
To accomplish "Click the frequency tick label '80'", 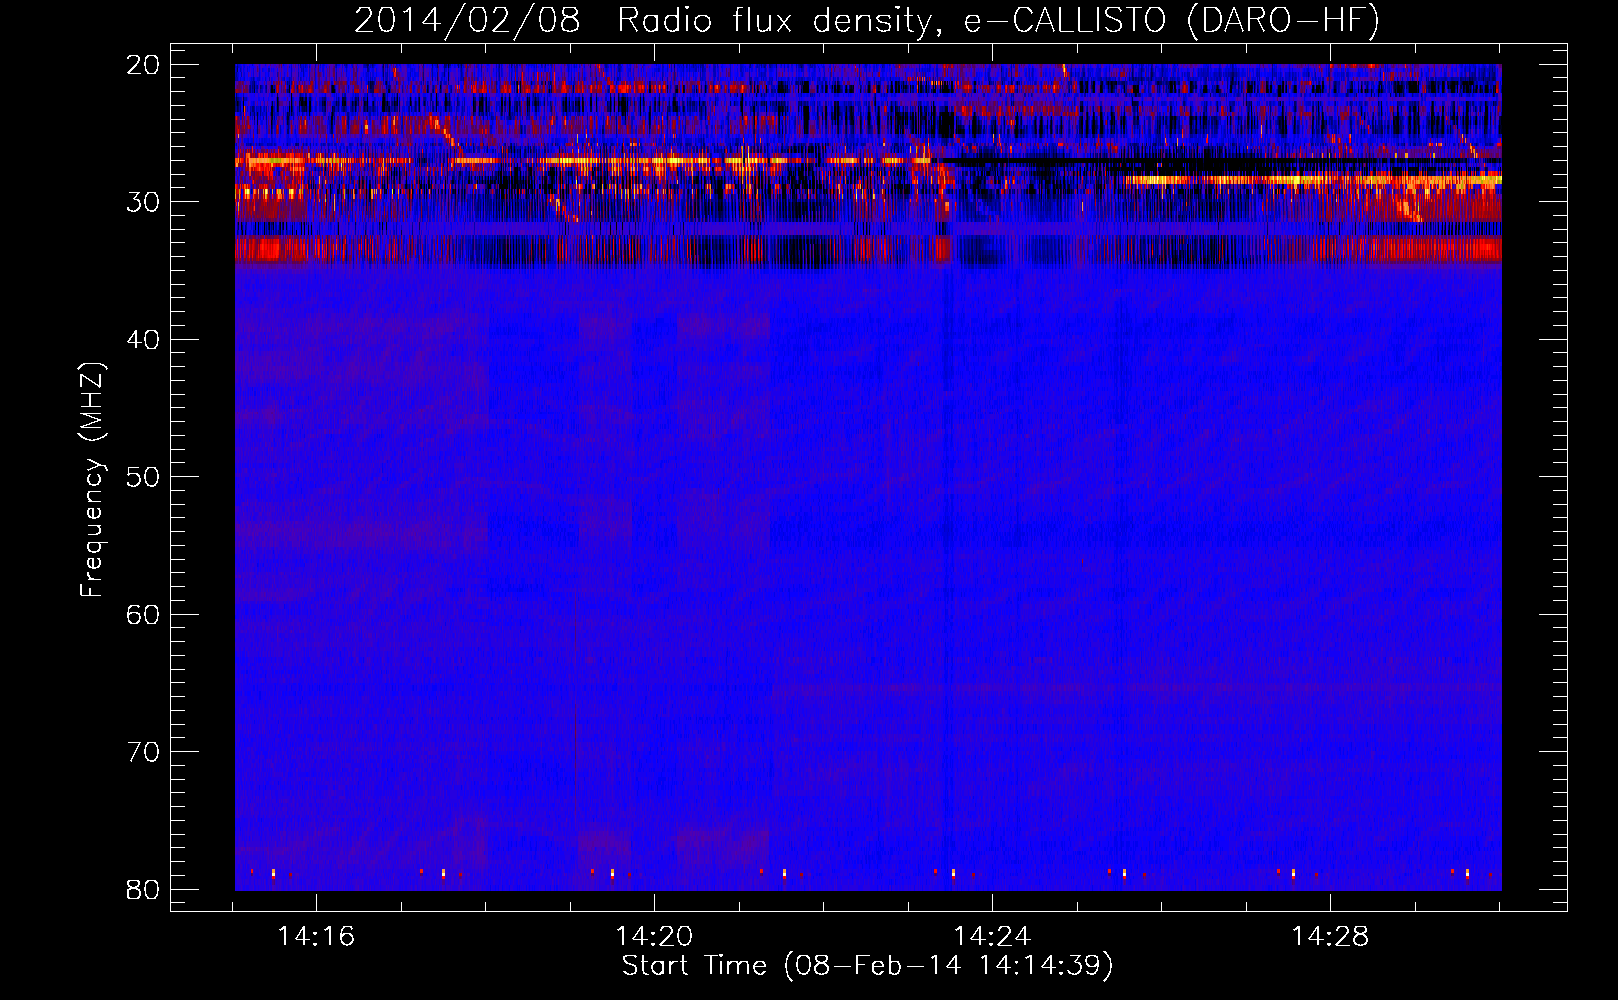I will 143,890.
